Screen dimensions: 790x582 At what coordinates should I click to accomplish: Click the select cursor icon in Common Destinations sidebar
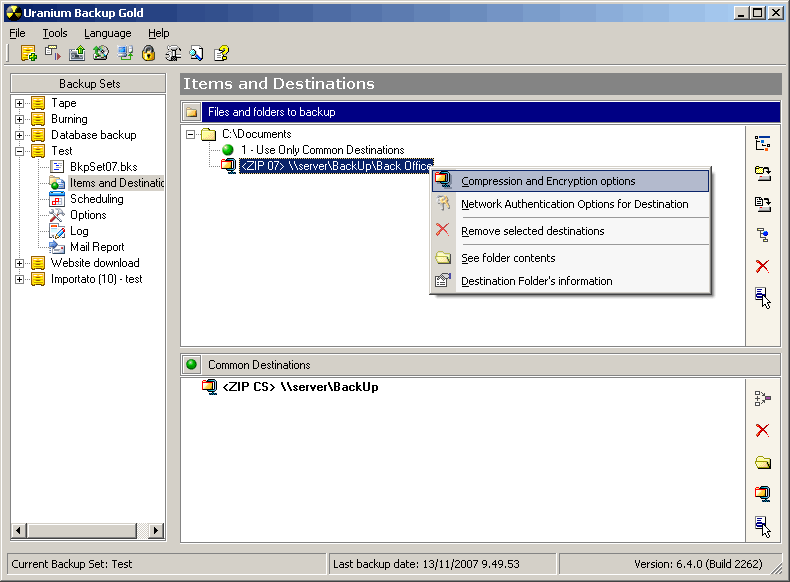click(762, 527)
